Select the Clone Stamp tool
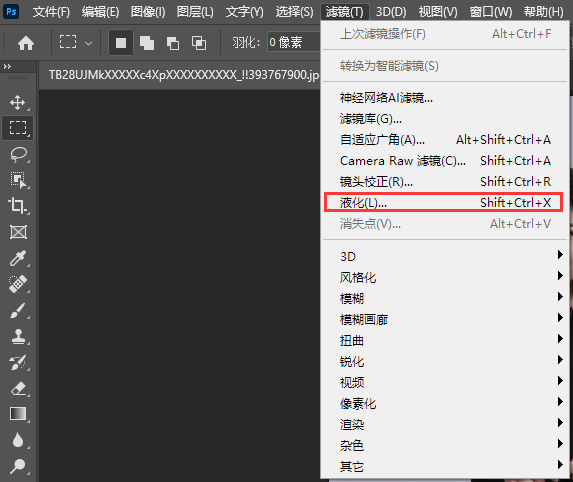The height and width of the screenshot is (482, 573). pyautogui.click(x=18, y=336)
